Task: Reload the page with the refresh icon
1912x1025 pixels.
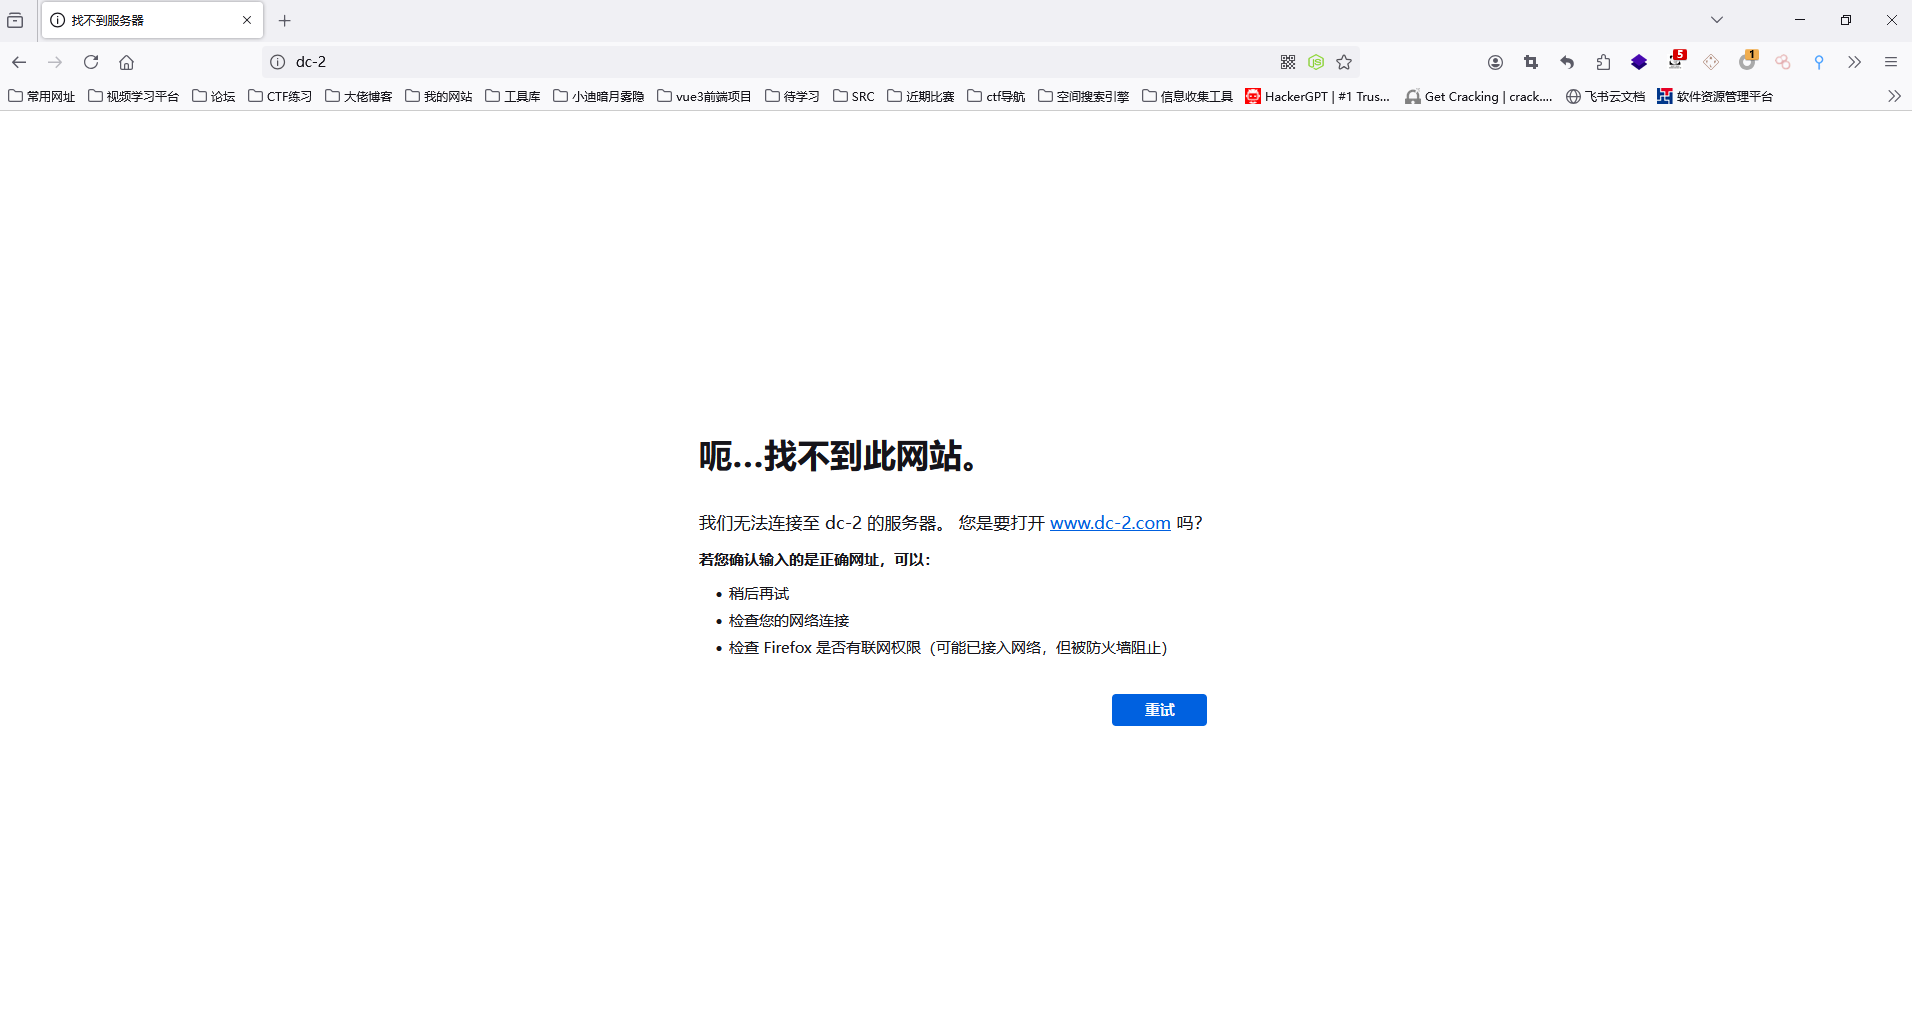Action: click(x=91, y=62)
